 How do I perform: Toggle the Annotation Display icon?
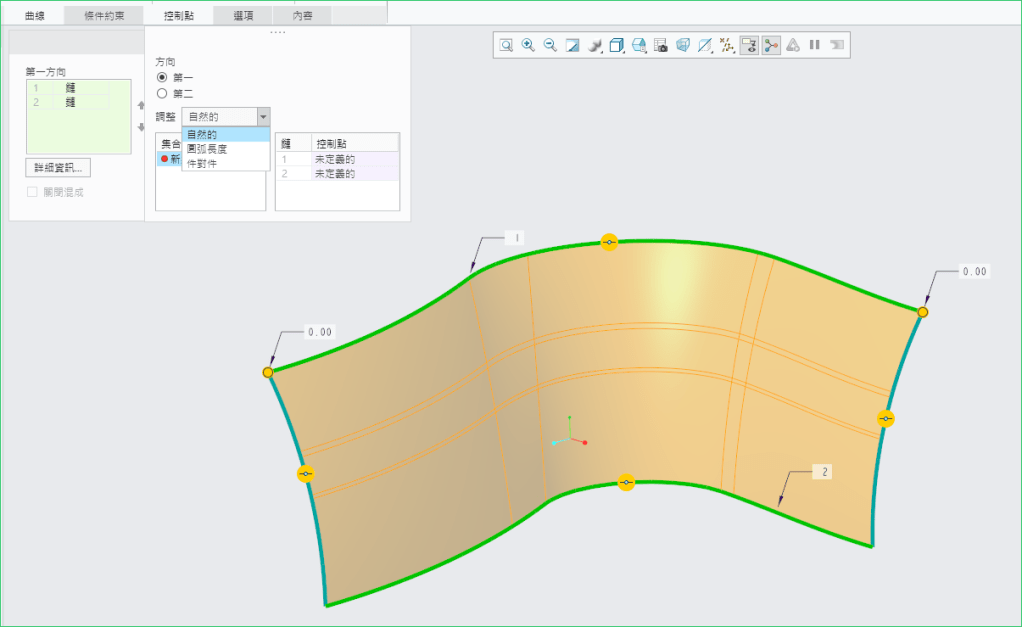pos(749,45)
